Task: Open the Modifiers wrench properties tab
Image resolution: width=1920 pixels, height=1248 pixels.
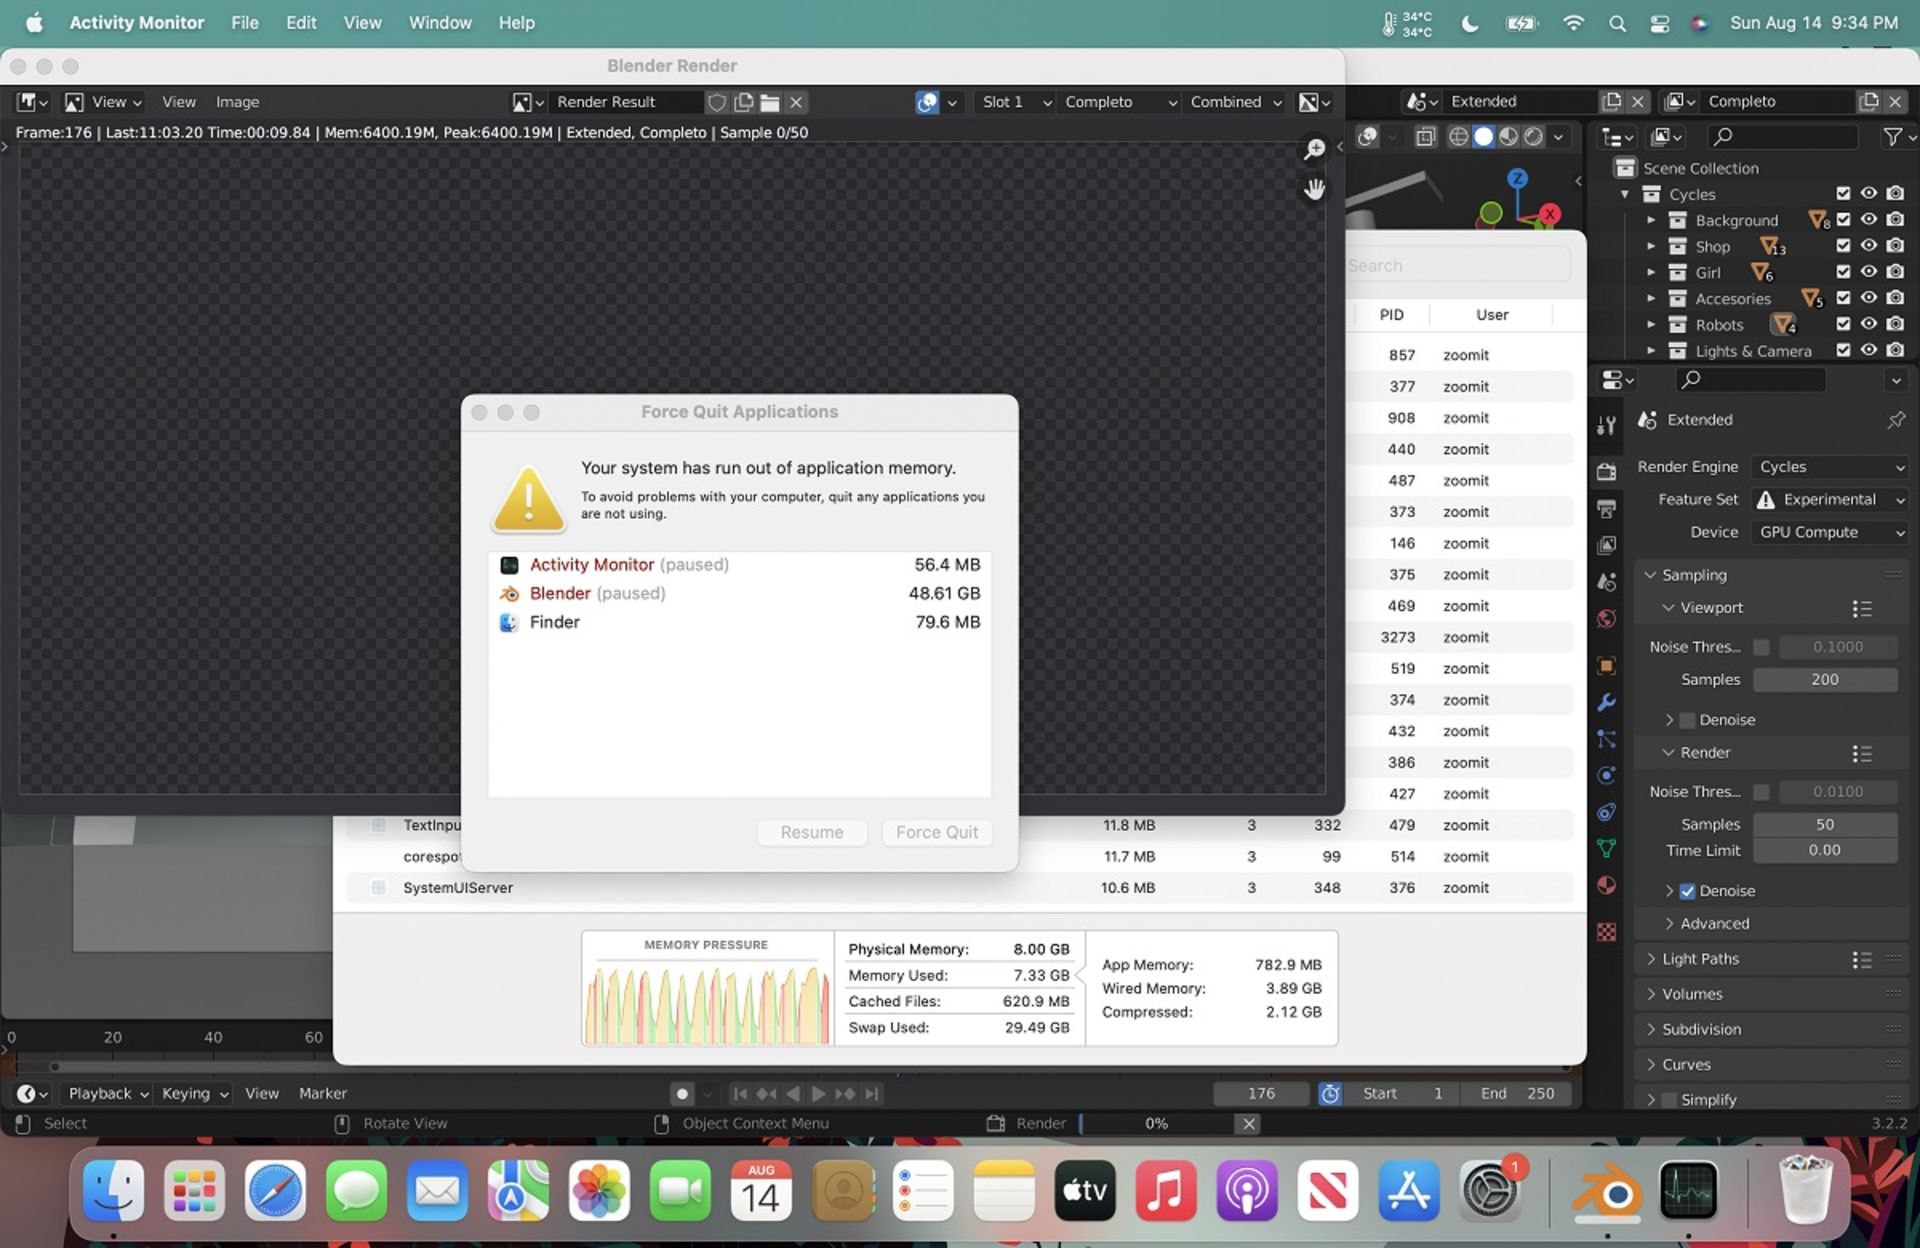Action: tap(1606, 703)
